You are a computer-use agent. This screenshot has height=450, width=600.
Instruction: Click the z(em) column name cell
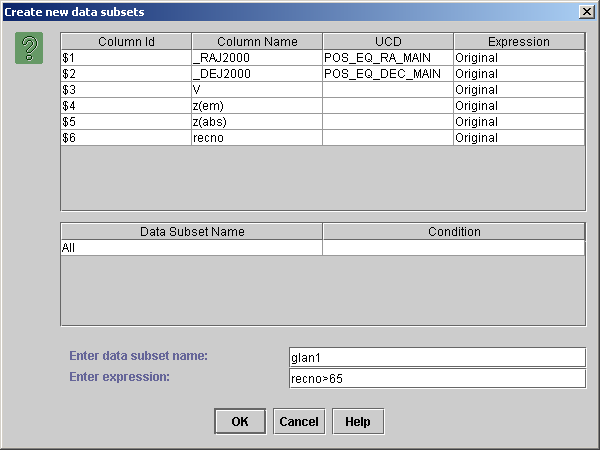257,106
